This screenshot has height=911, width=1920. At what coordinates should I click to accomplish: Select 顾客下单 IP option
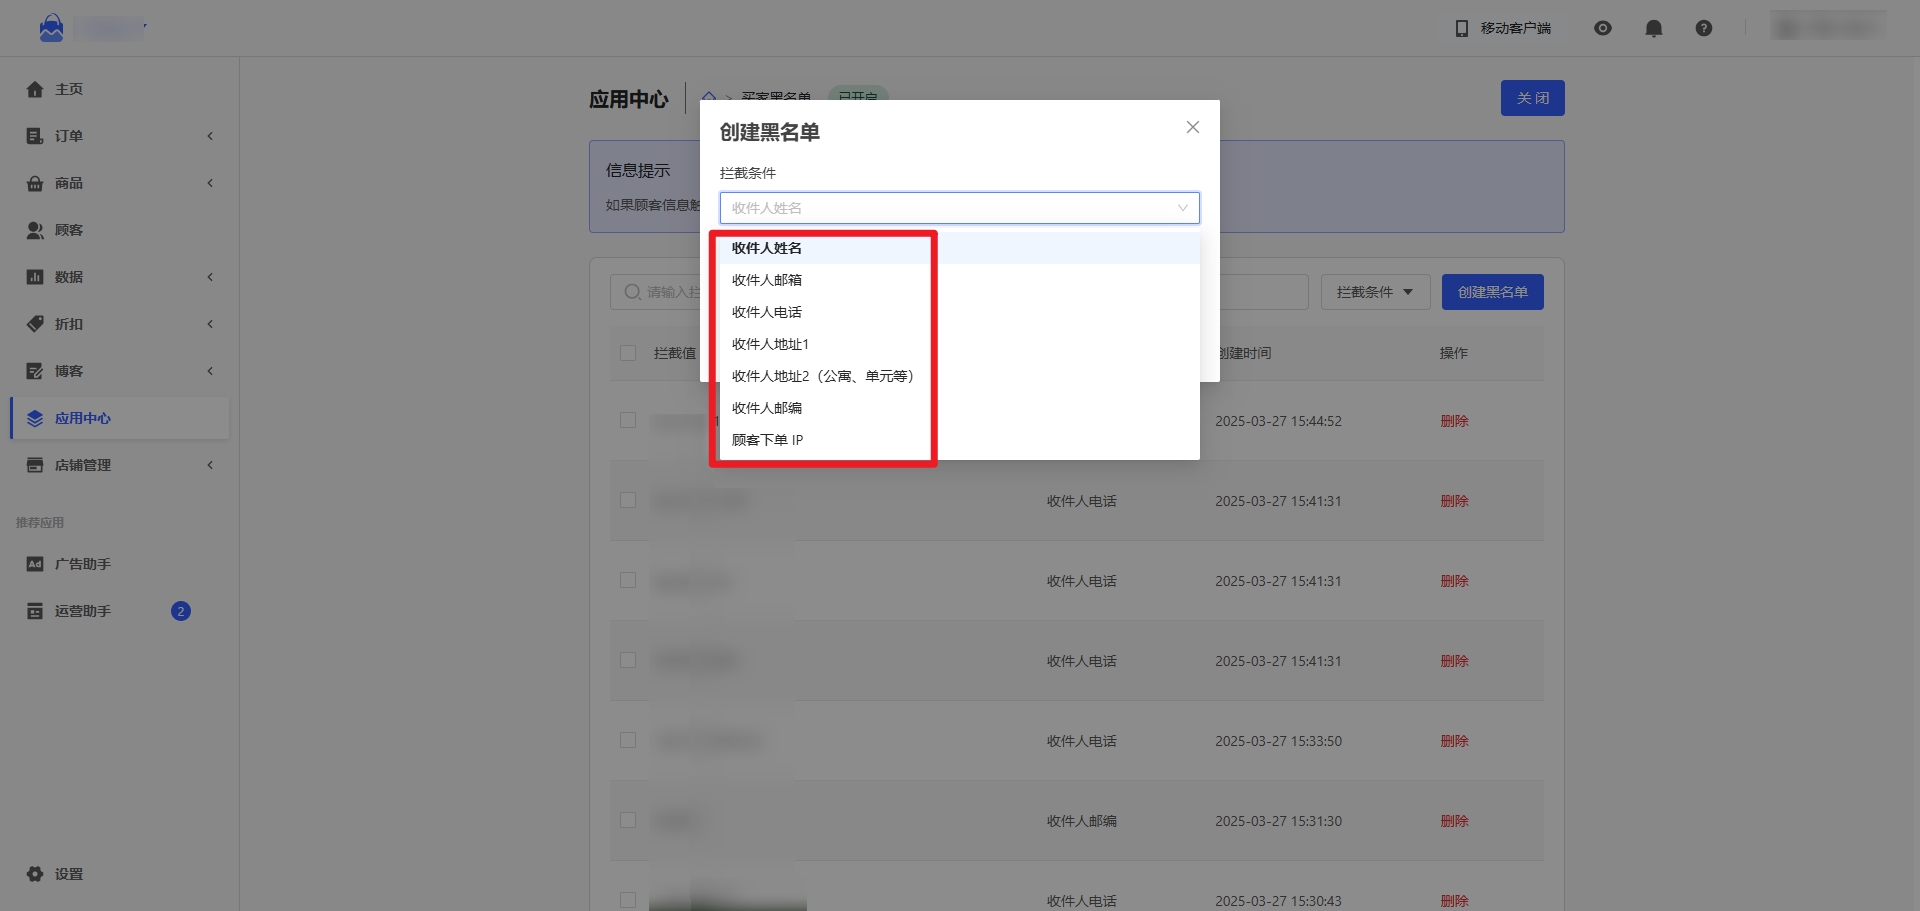[960, 440]
